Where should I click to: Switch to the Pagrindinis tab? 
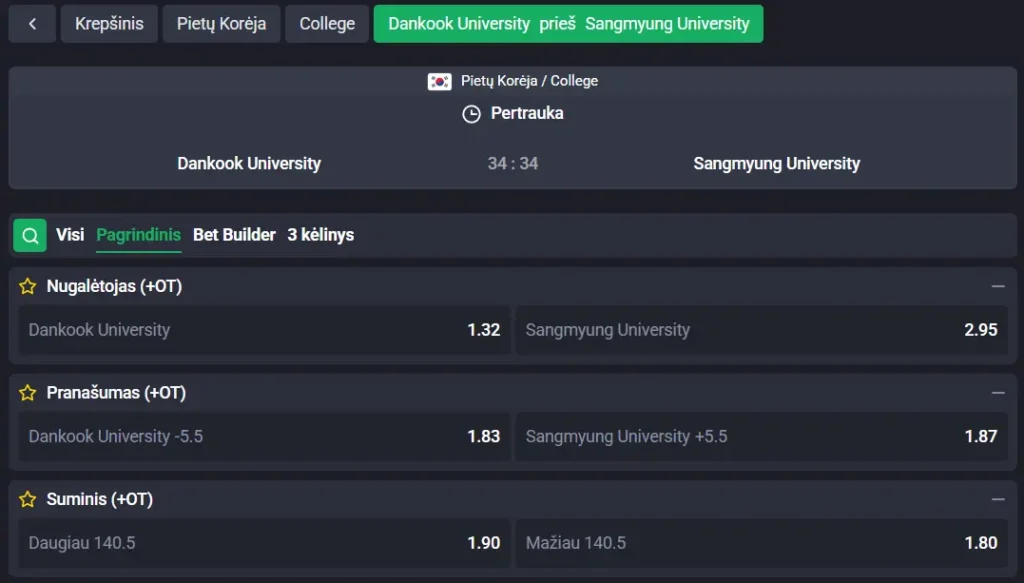tap(138, 235)
